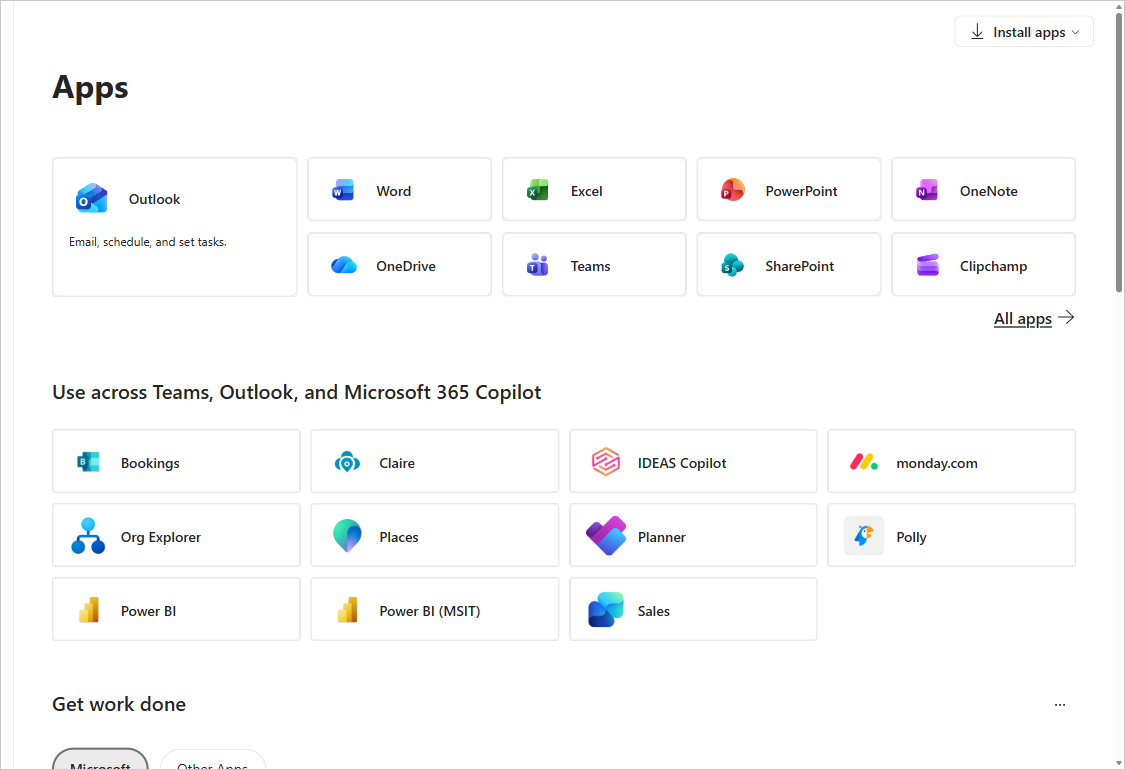Switch to the Other Apps tab
Screen dimensions: 1125x770
(212, 759)
